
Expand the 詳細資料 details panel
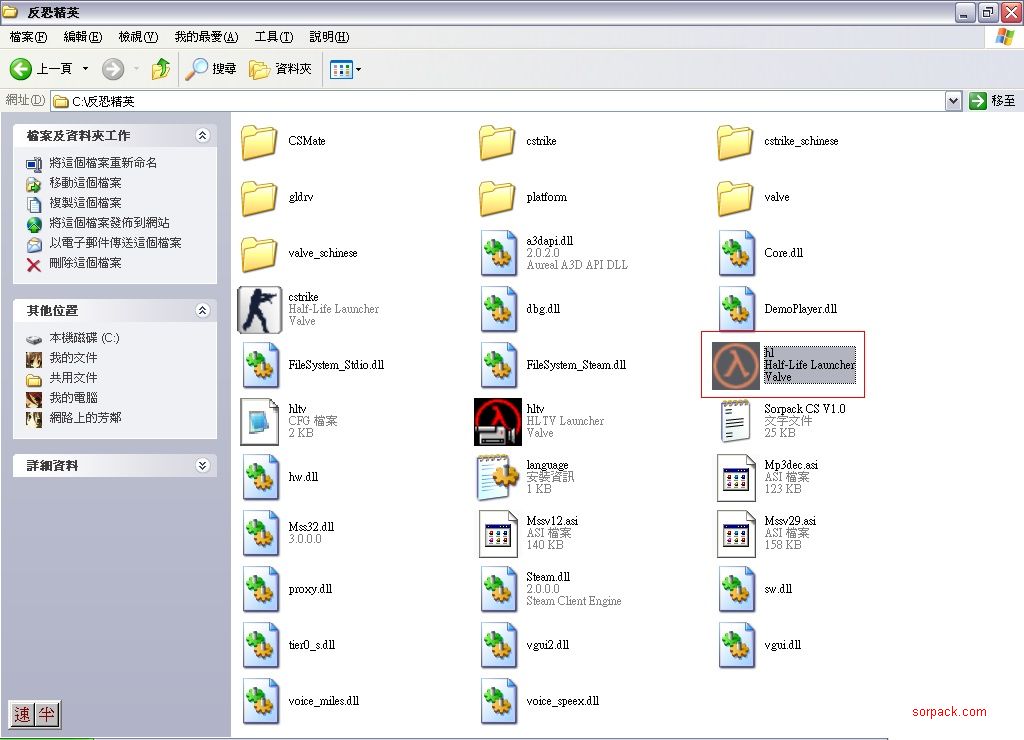click(x=203, y=466)
